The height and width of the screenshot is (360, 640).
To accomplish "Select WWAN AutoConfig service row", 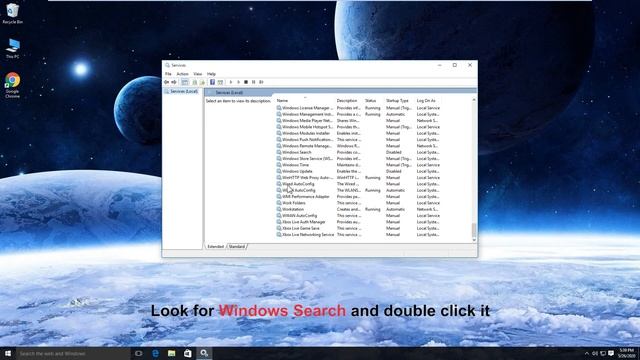I will (358, 216).
